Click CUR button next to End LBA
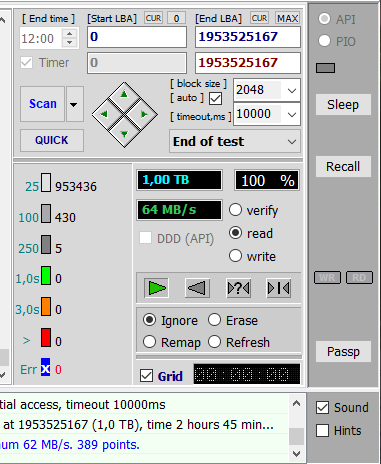Screen dimensions: 381x464 [259, 18]
